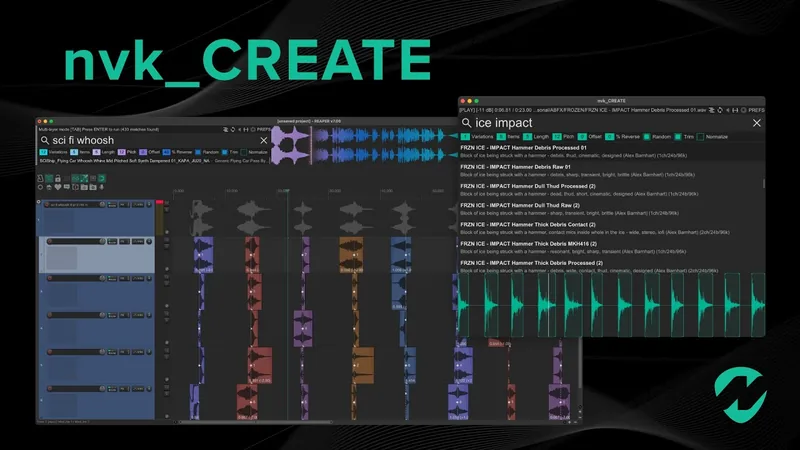Click the Items number box in nvk_CREATE
800x450 pixels.
pos(501,137)
